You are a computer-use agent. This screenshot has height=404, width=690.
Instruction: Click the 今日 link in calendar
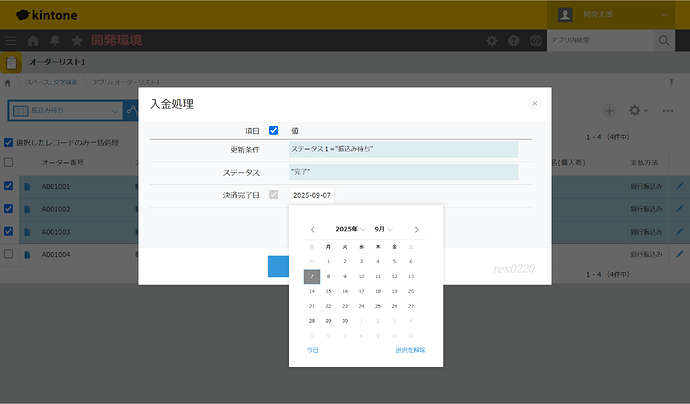pyautogui.click(x=313, y=350)
